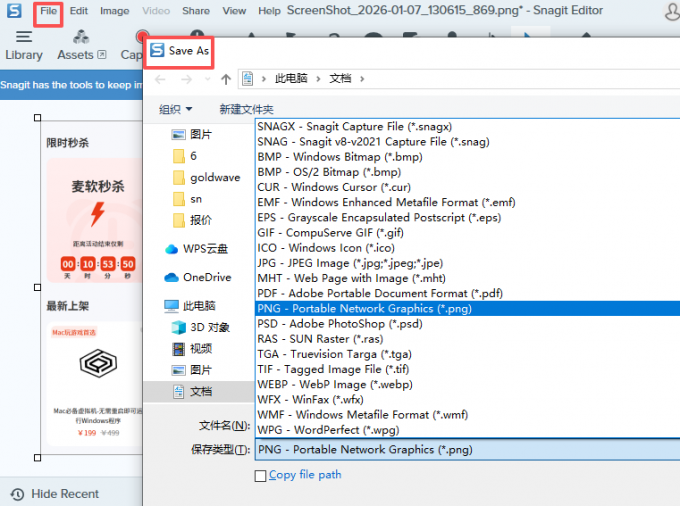Click the Back navigation arrow in Save As

(x=160, y=79)
